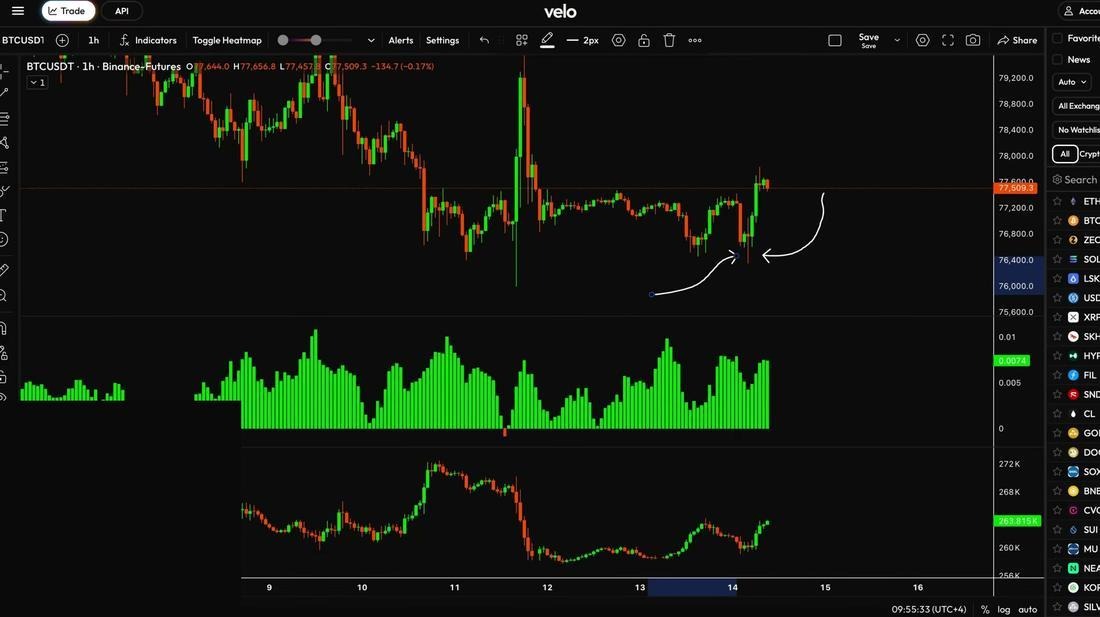The height and width of the screenshot is (617, 1100).
Task: Expand the Save dropdown arrow
Action: (897, 41)
